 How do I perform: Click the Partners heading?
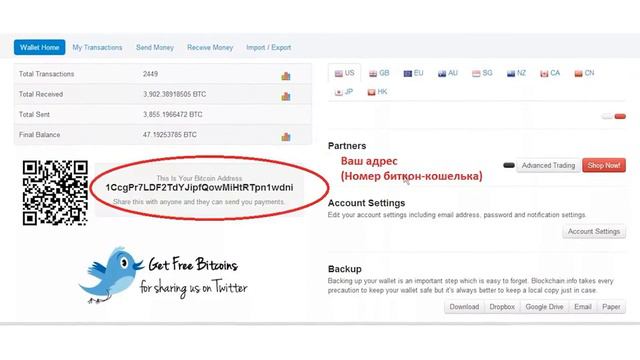[347, 146]
